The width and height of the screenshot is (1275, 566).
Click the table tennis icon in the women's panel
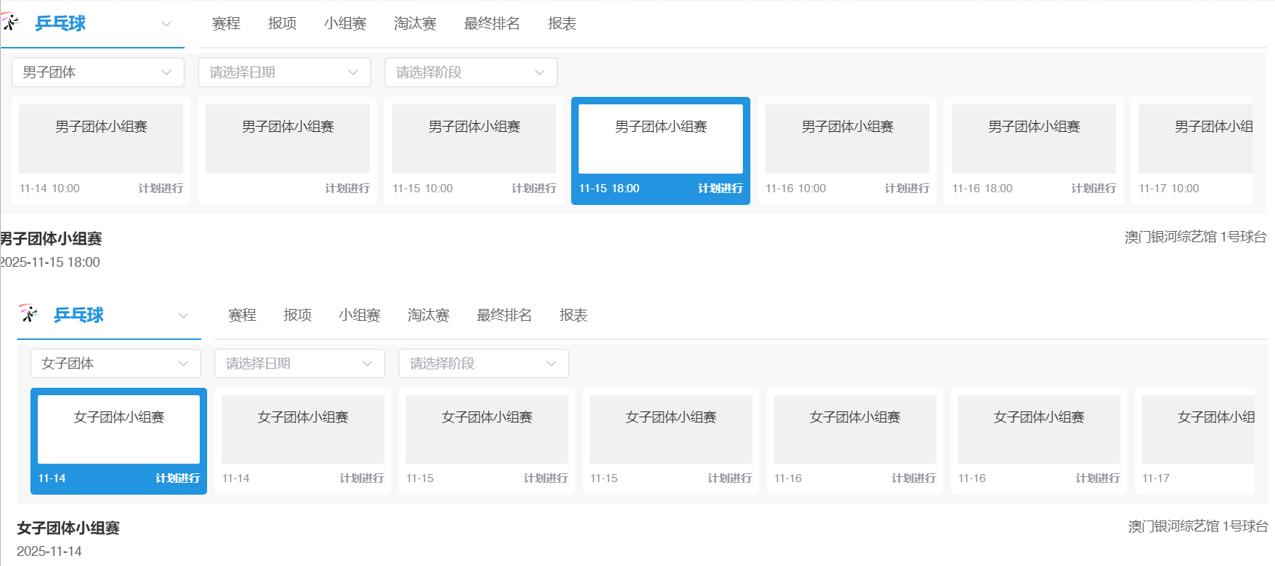pyautogui.click(x=28, y=314)
